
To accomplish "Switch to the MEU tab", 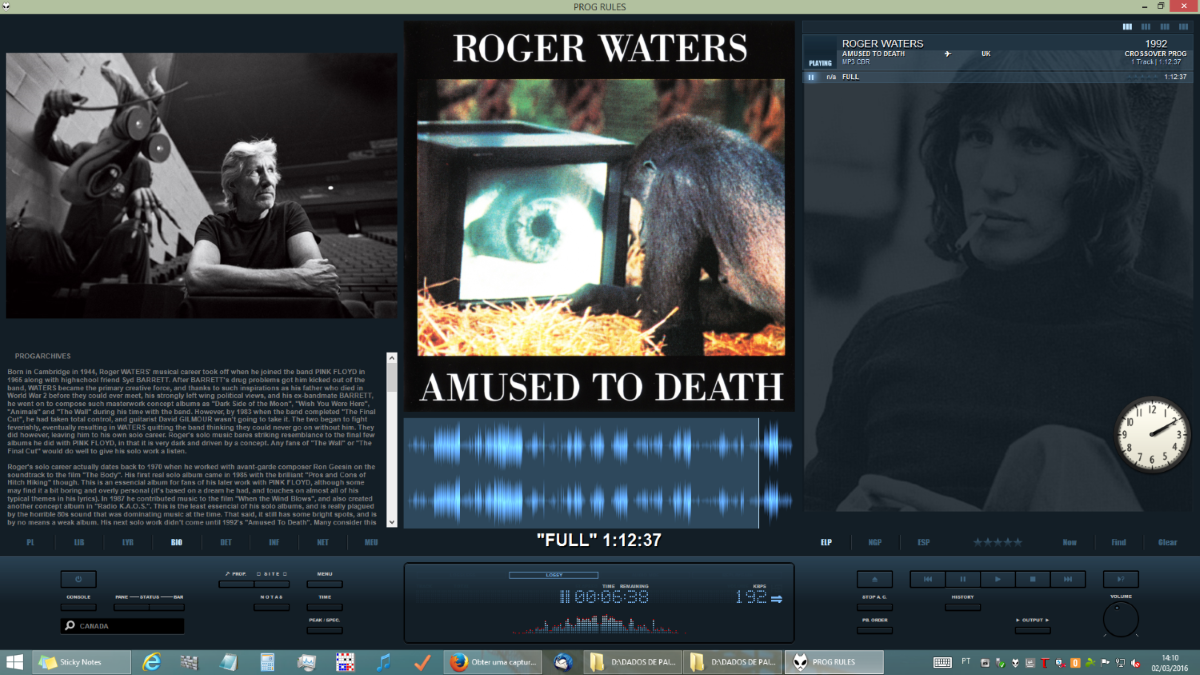I will click(x=371, y=542).
